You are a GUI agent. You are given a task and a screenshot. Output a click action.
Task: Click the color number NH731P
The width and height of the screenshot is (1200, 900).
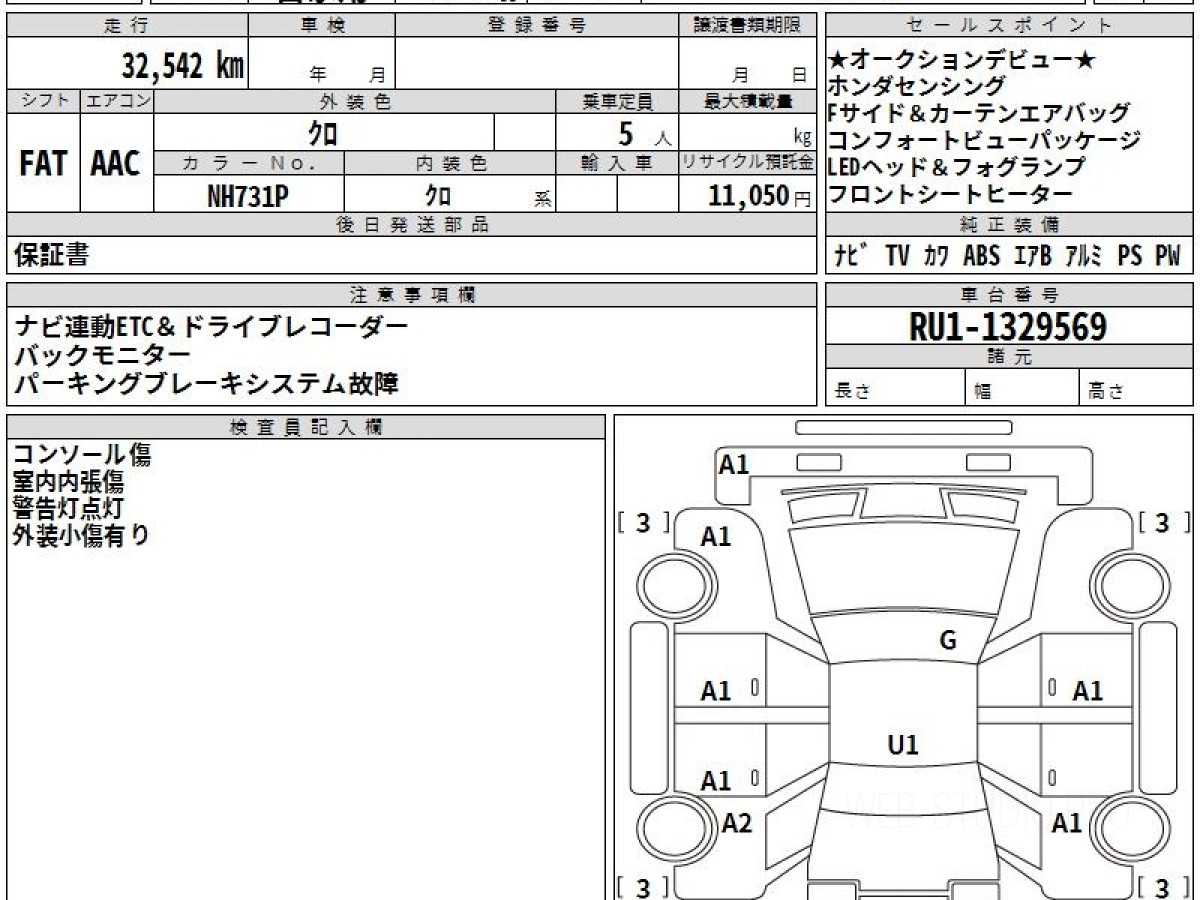click(x=248, y=197)
